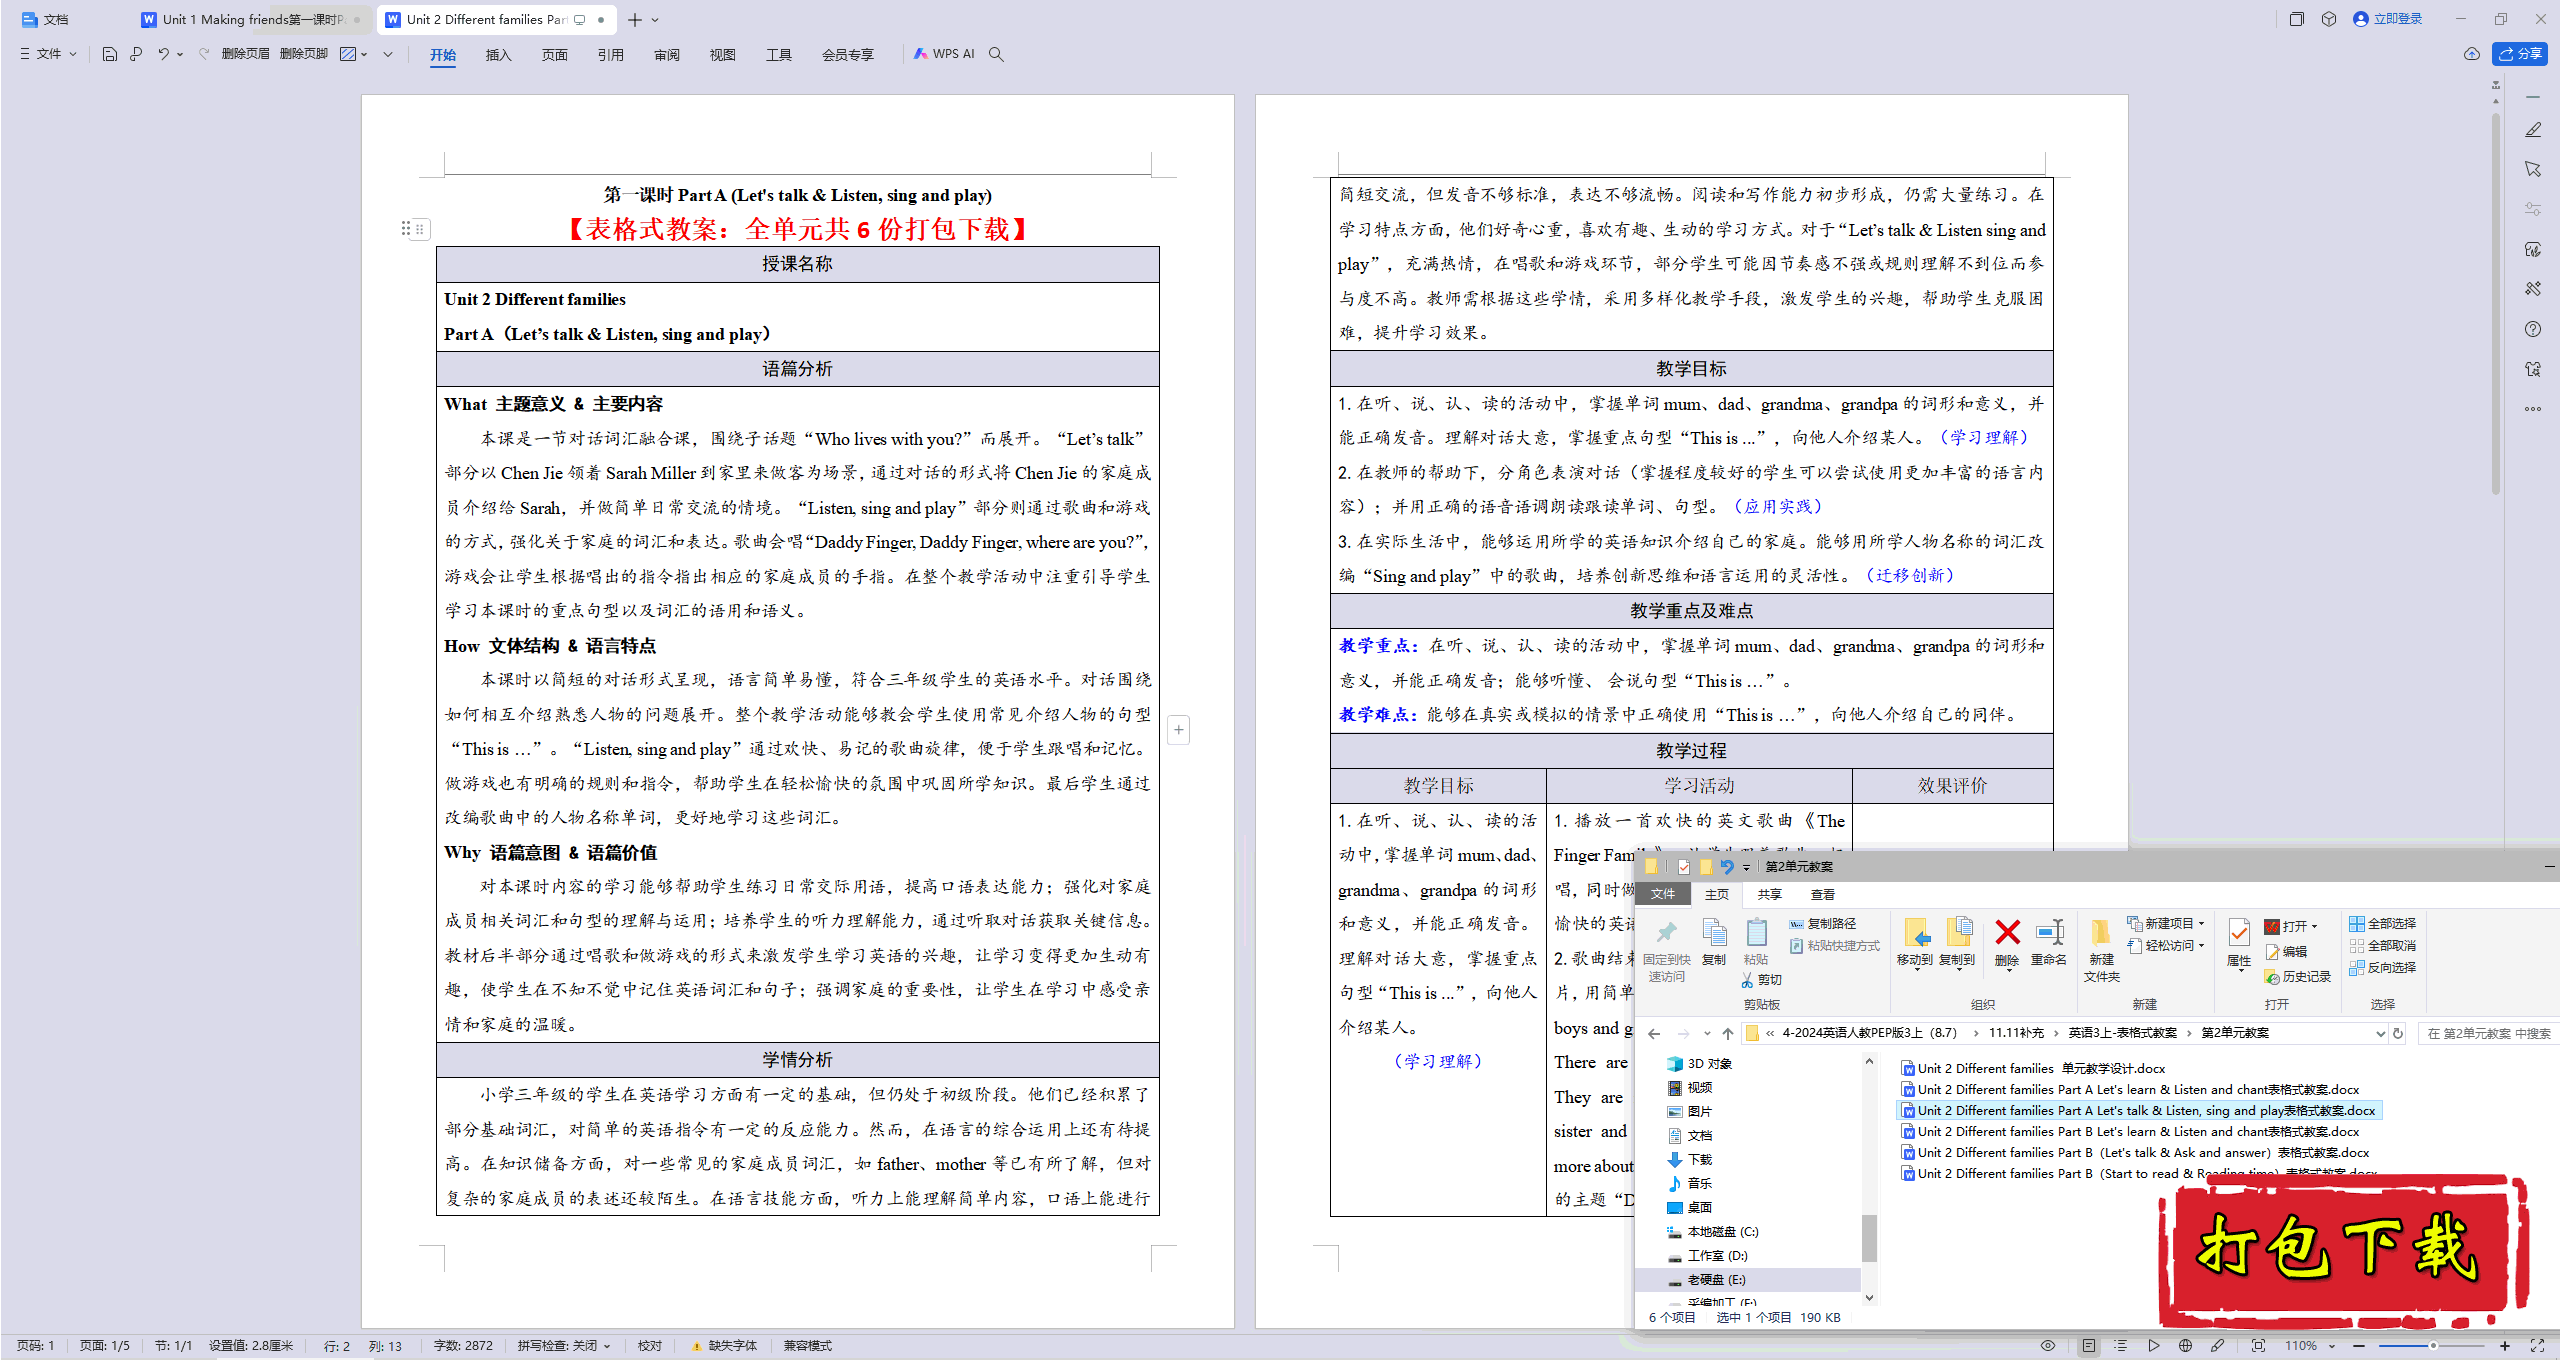Screen dimensions: 2560x1360
Task: Open the shading fill dropdown in quick toolbar
Action: (364, 54)
